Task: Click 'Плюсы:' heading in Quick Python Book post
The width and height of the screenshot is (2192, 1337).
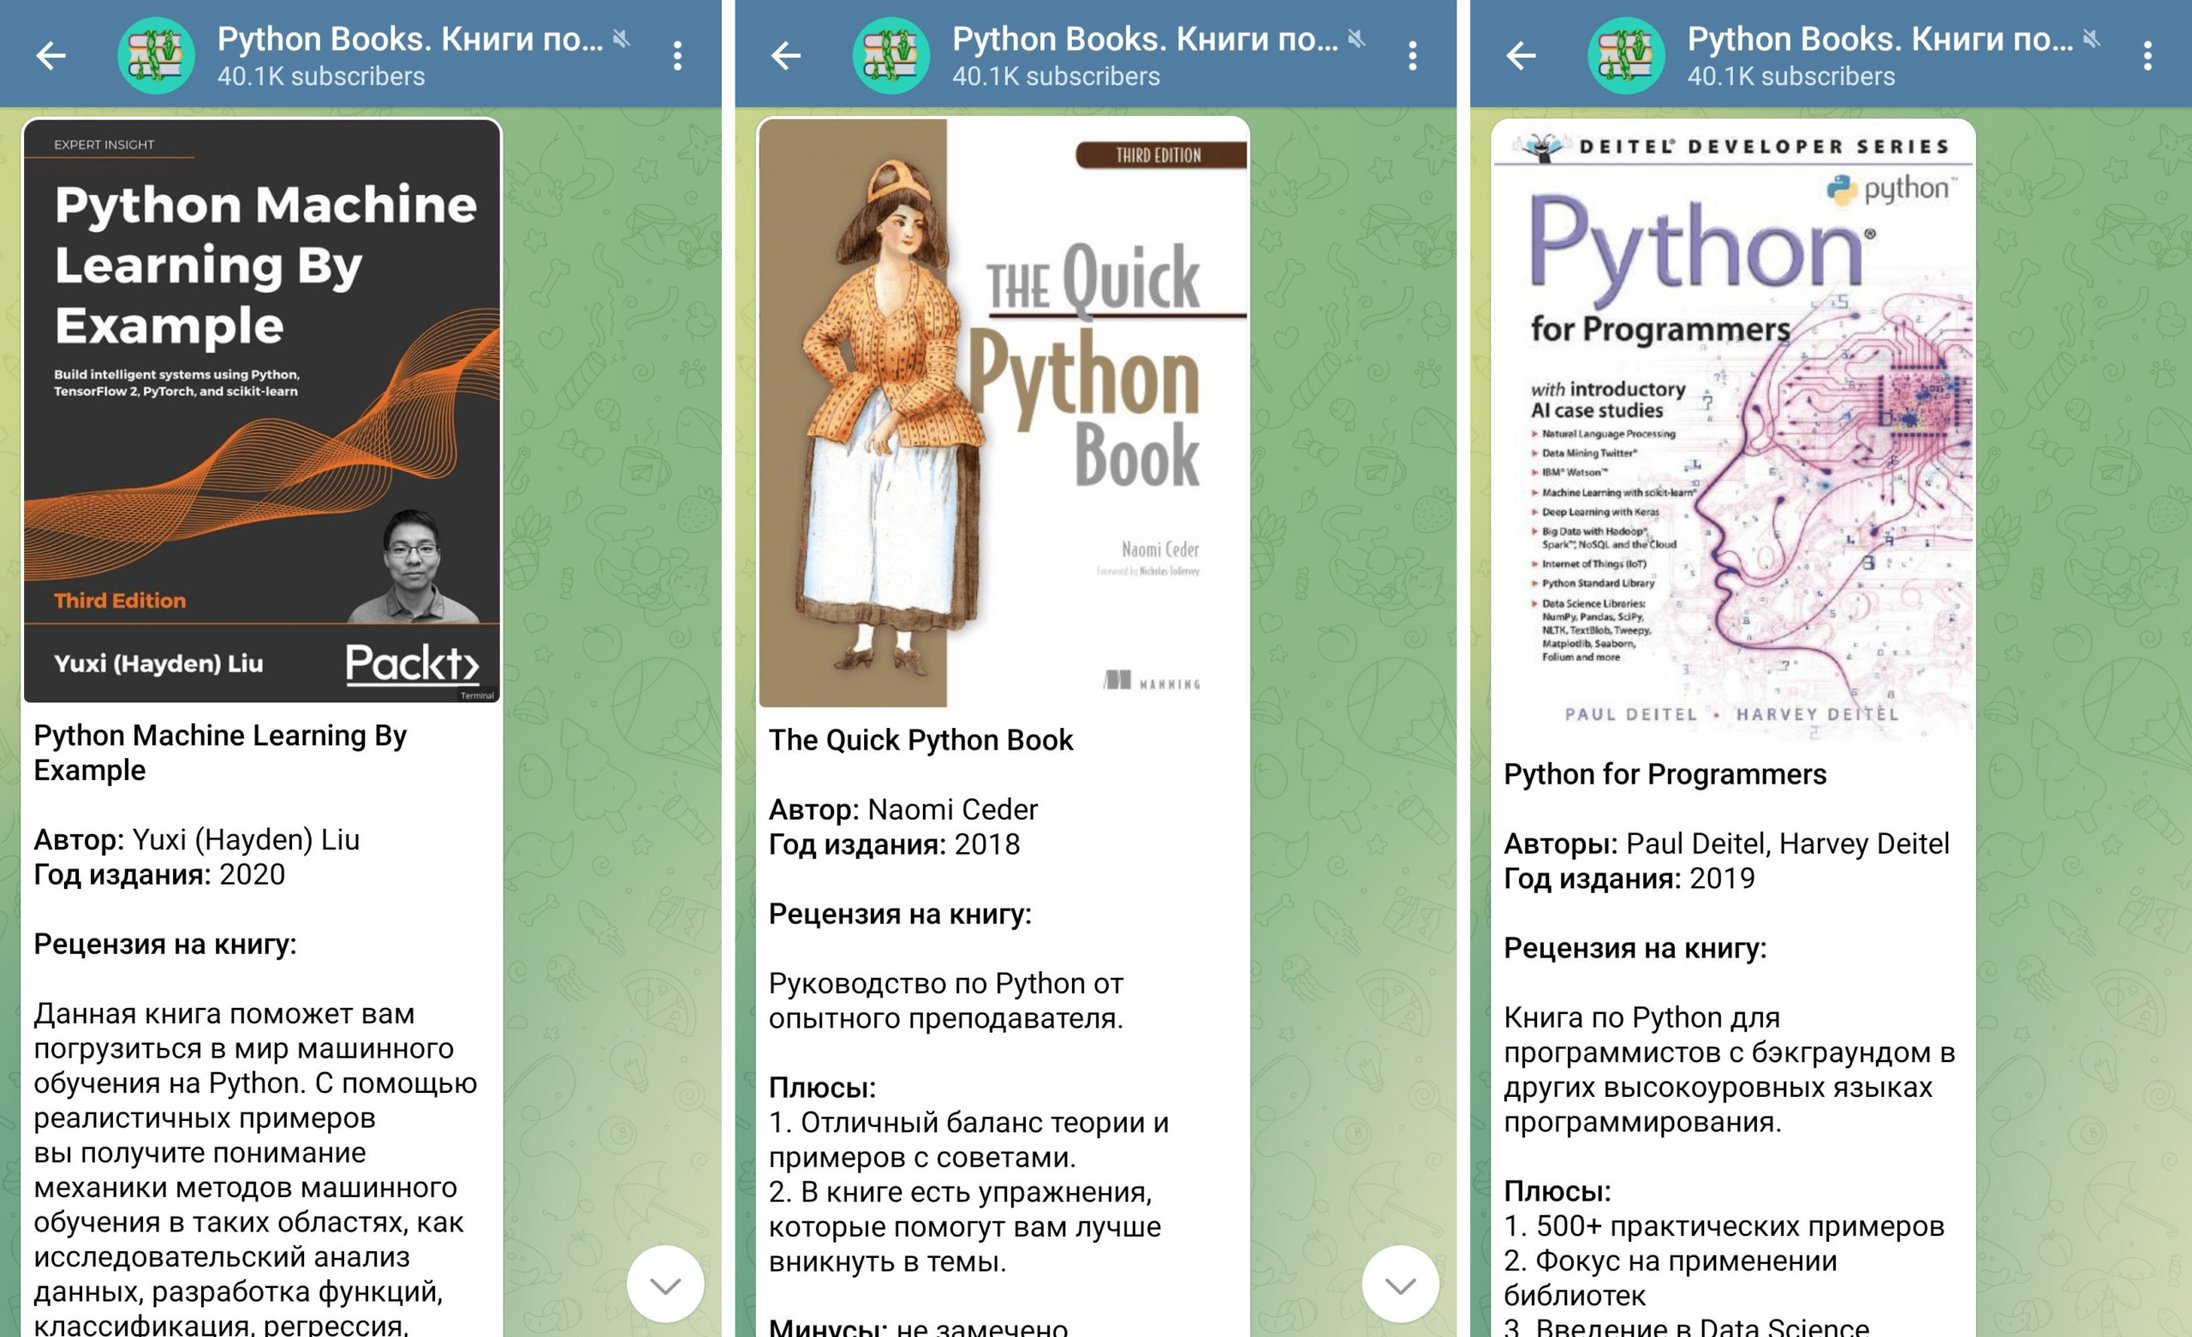Action: (x=822, y=1087)
